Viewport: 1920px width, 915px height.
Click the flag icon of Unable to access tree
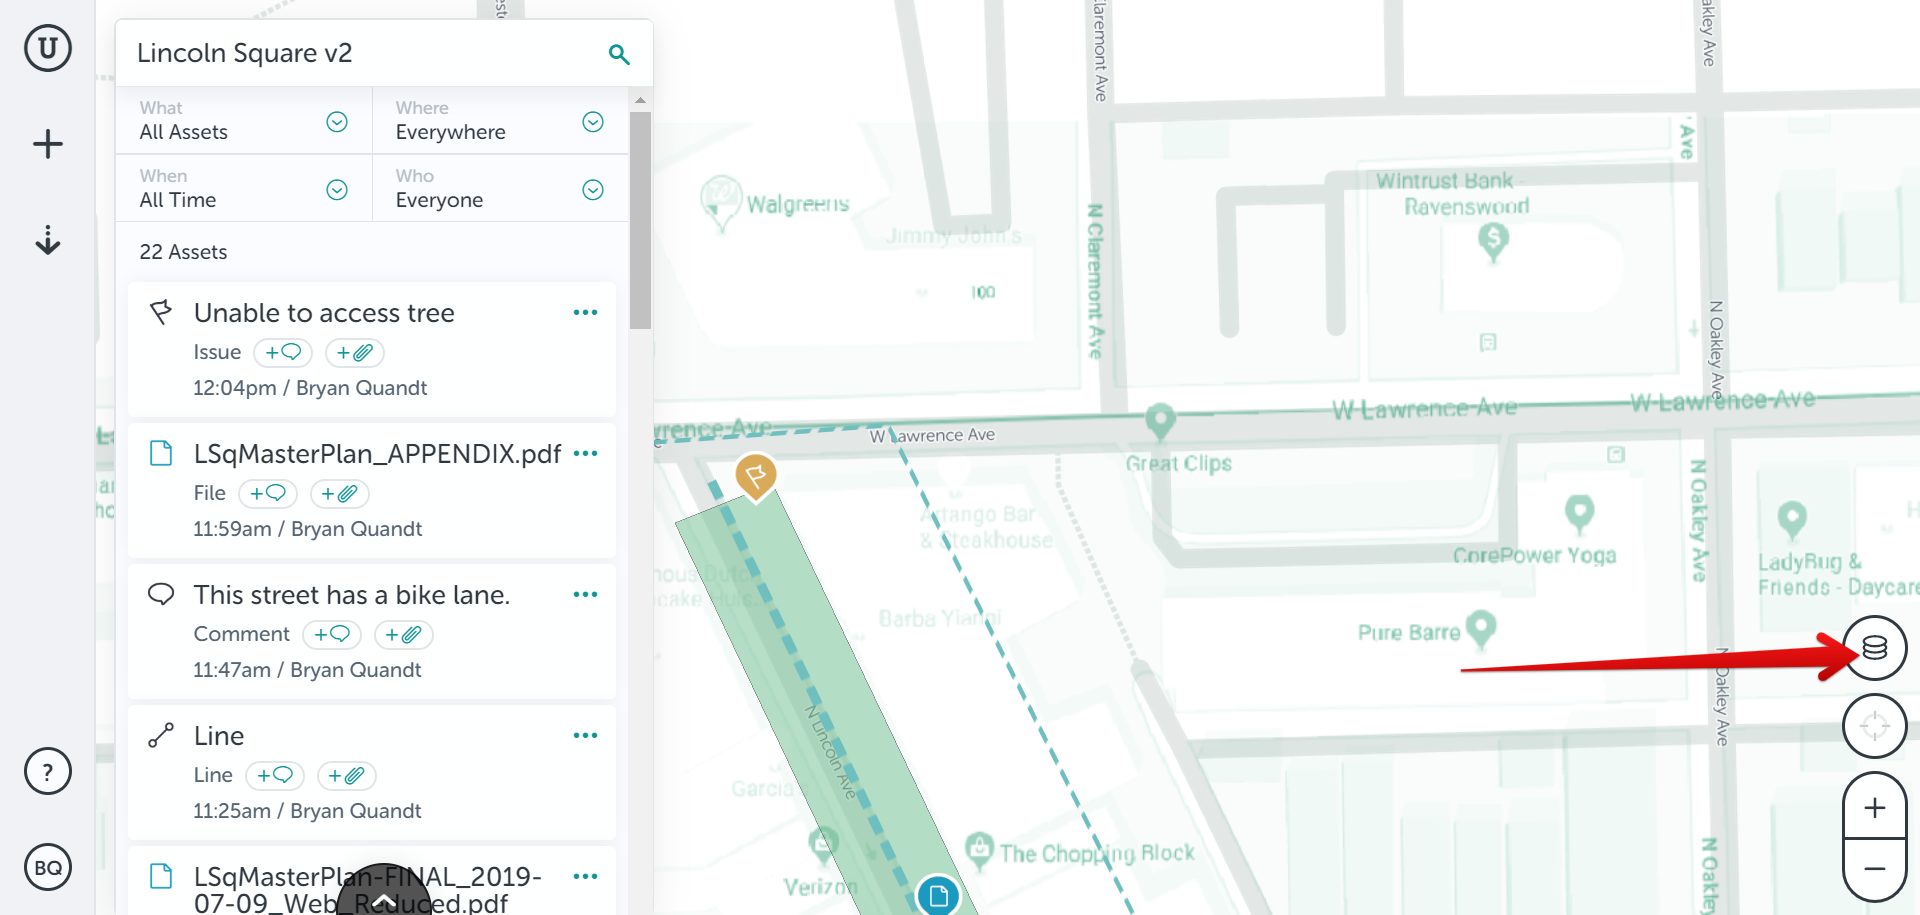[161, 312]
